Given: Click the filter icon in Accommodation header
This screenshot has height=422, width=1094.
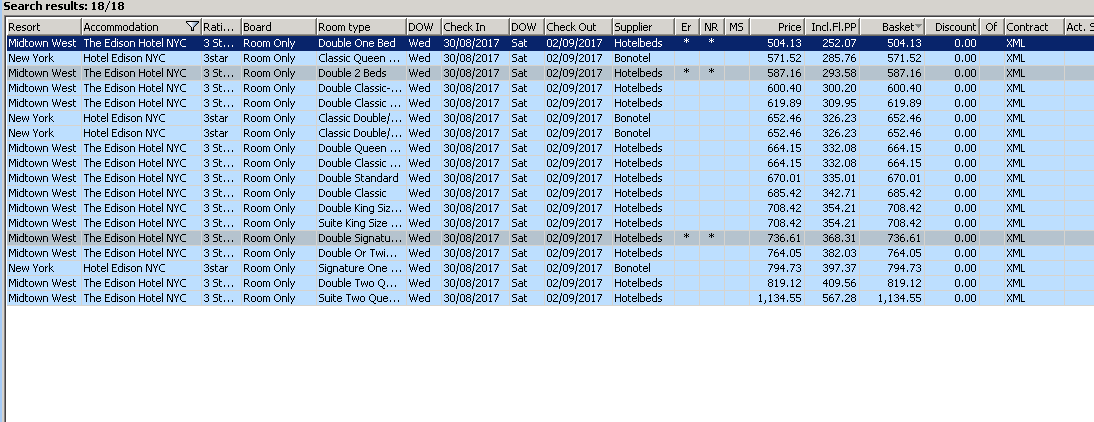Looking at the screenshot, I should [193, 27].
